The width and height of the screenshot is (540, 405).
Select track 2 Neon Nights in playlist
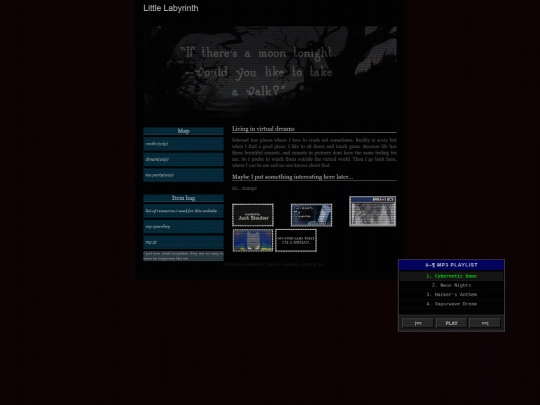pyautogui.click(x=451, y=285)
